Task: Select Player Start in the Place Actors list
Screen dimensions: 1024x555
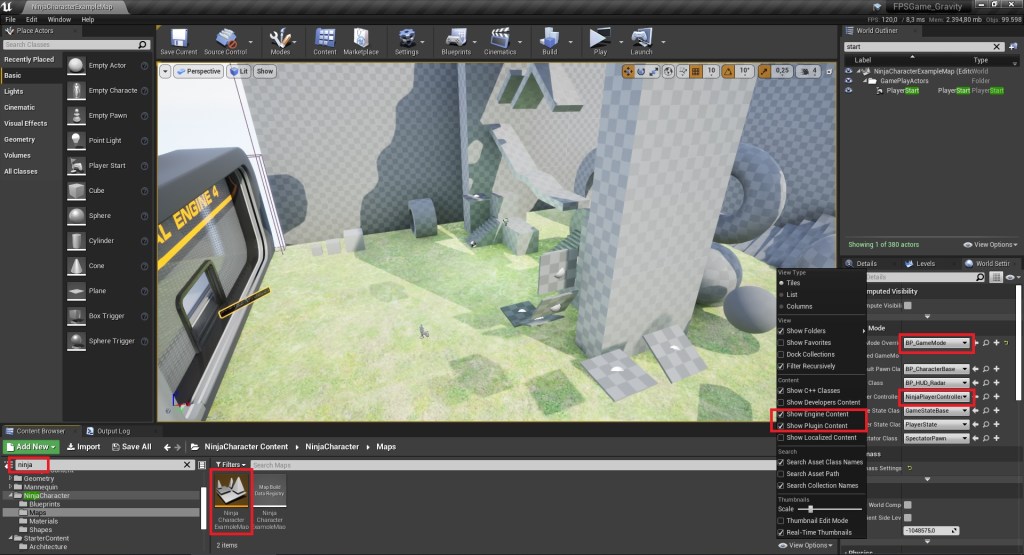Action: (107, 165)
